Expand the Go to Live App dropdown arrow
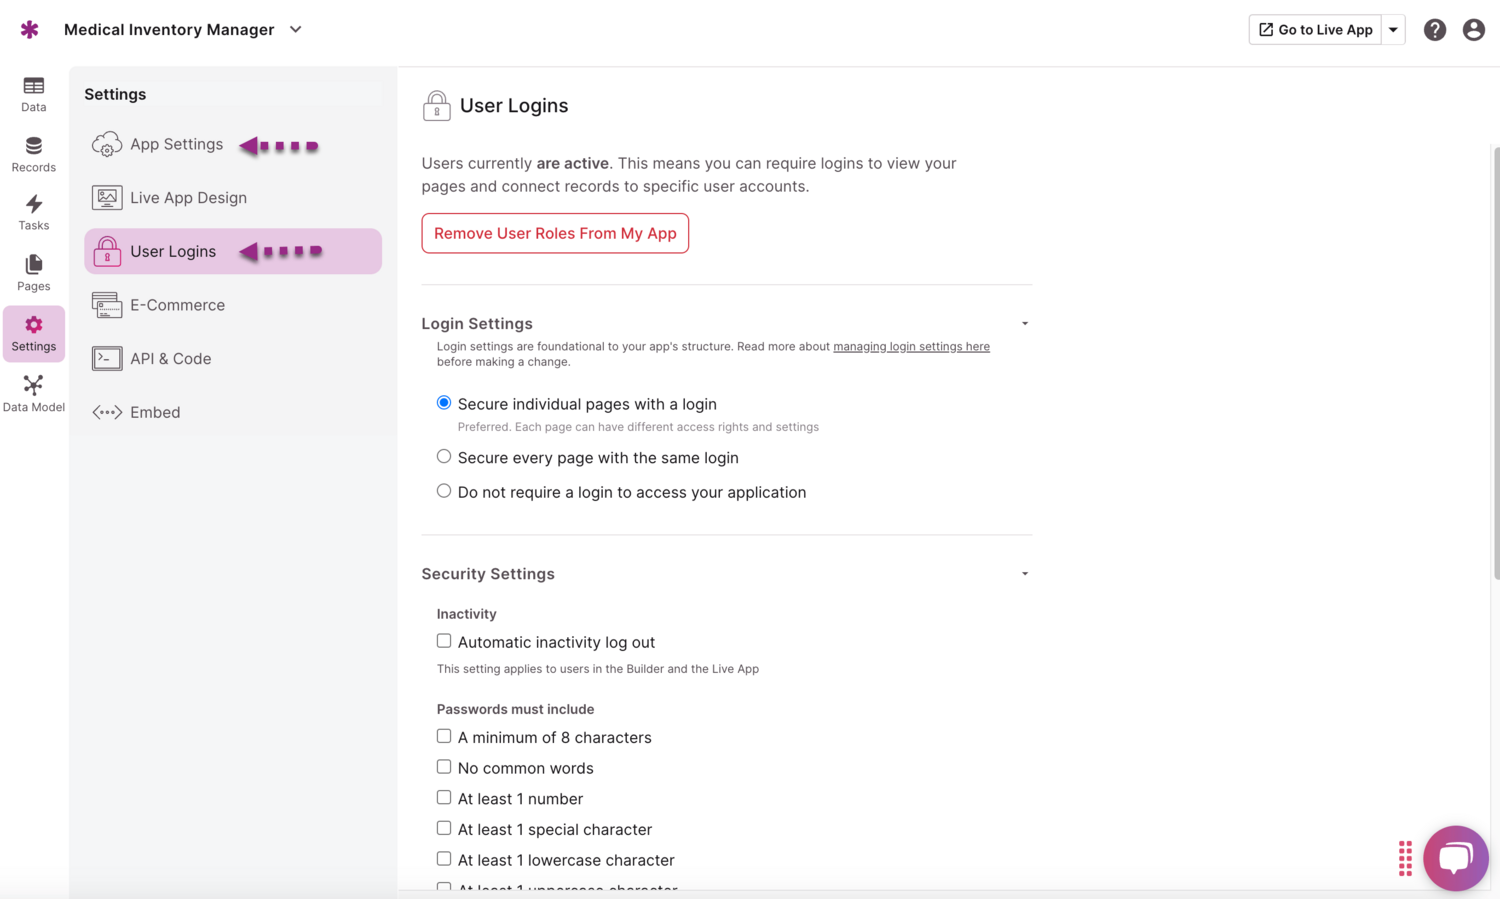1500x899 pixels. click(x=1393, y=30)
